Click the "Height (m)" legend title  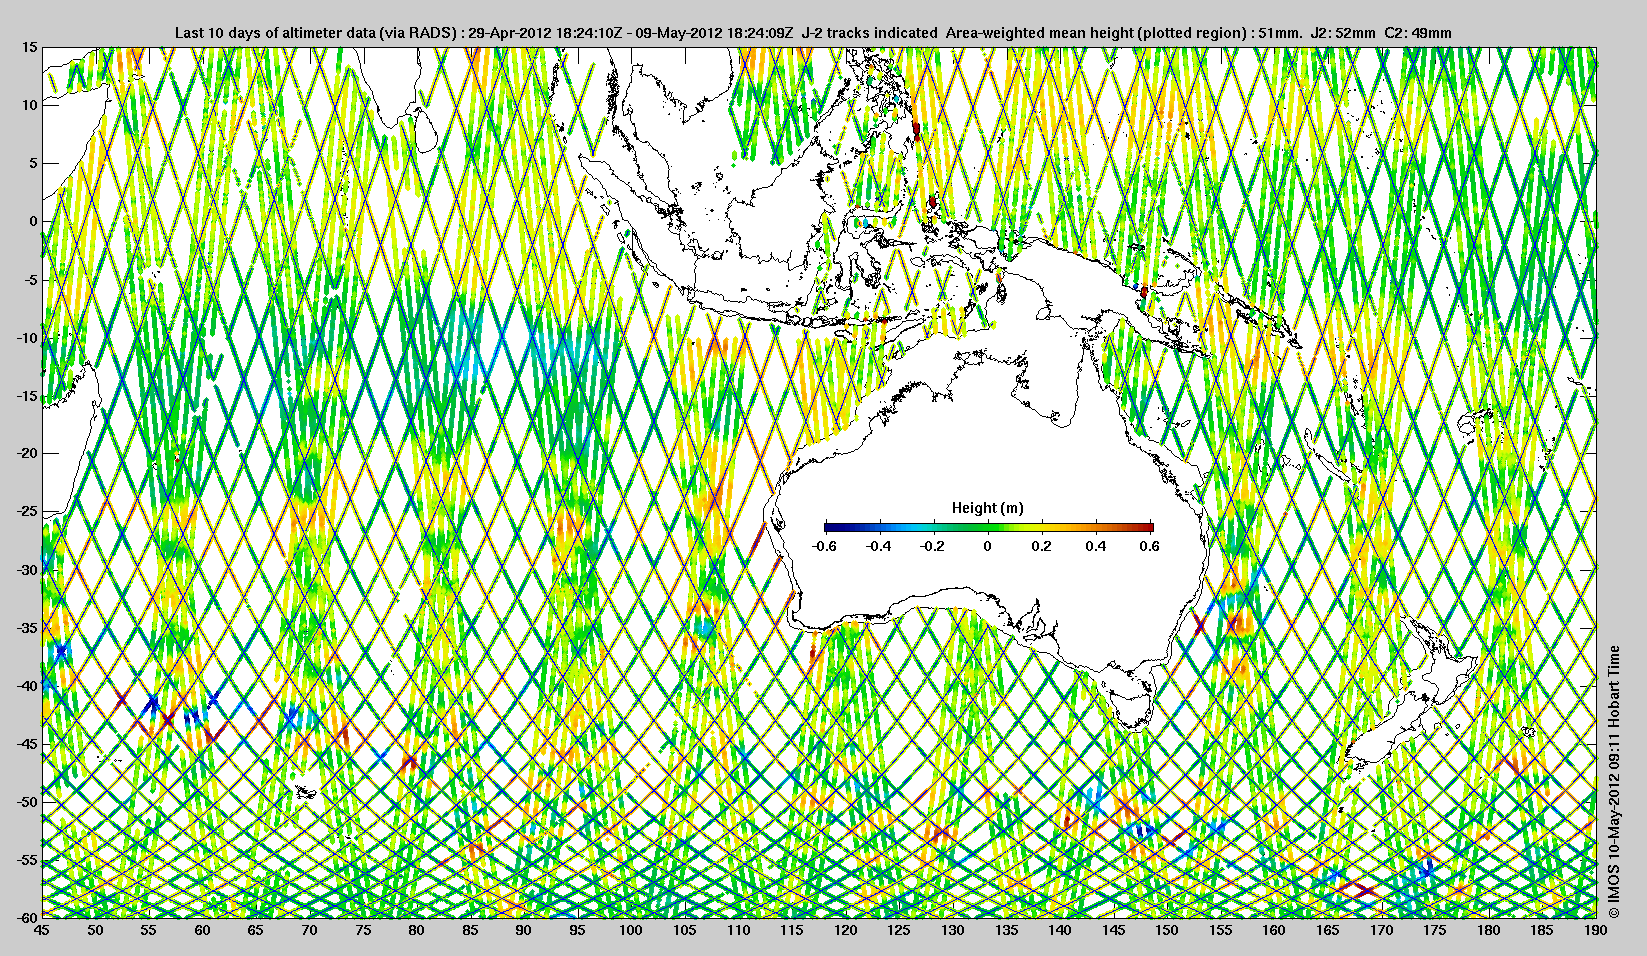(988, 508)
